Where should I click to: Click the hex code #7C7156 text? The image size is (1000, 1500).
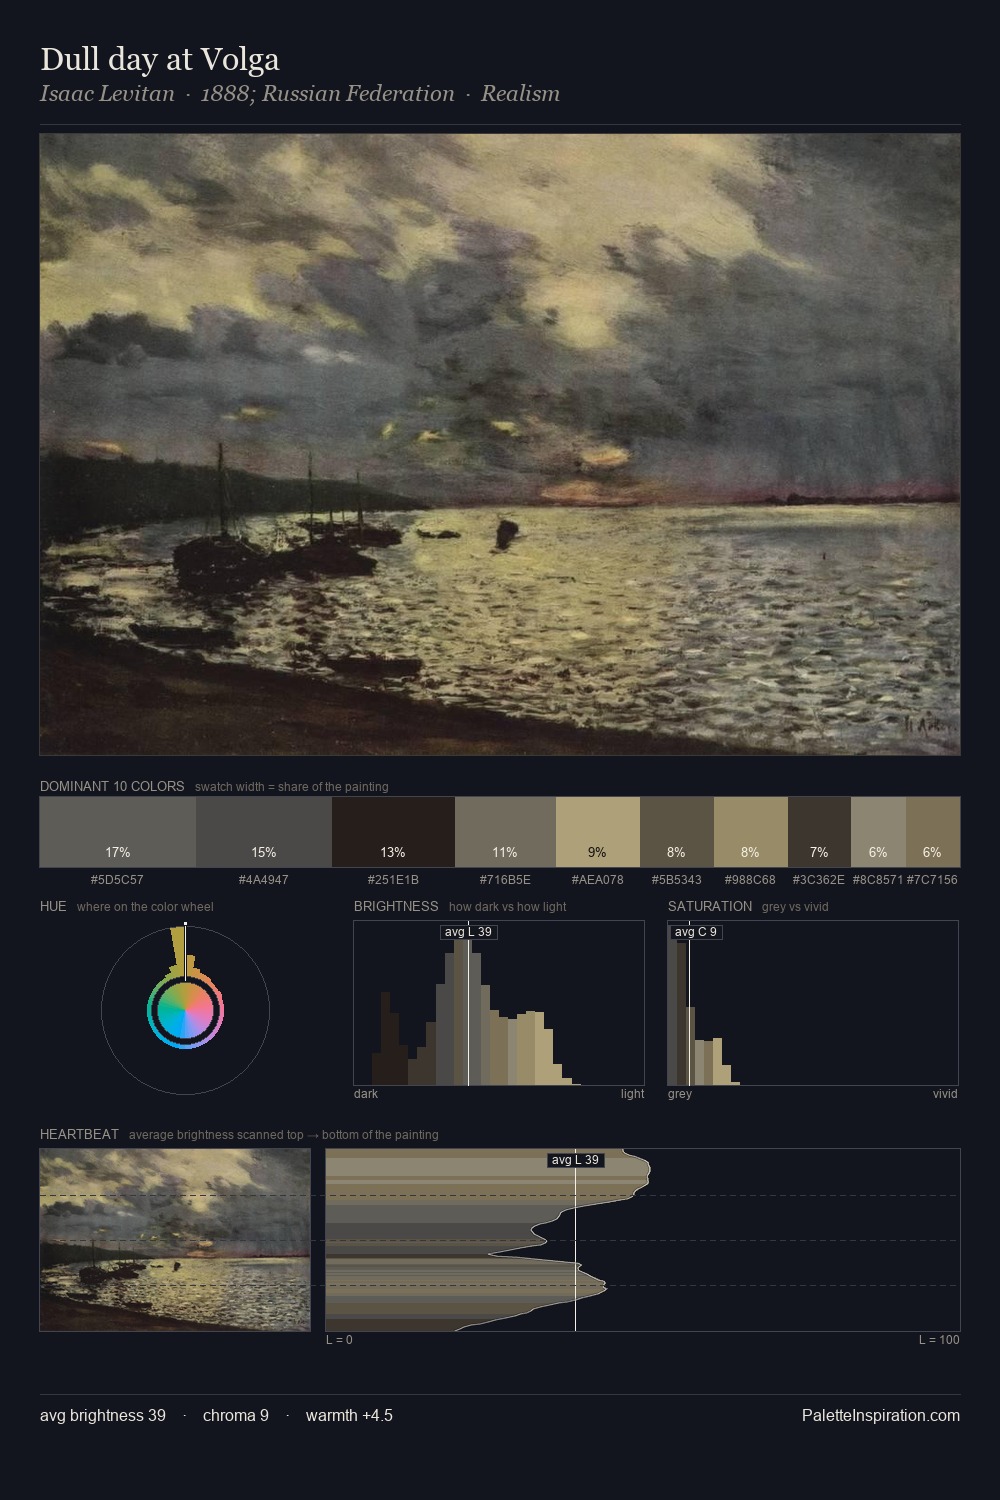coord(932,880)
